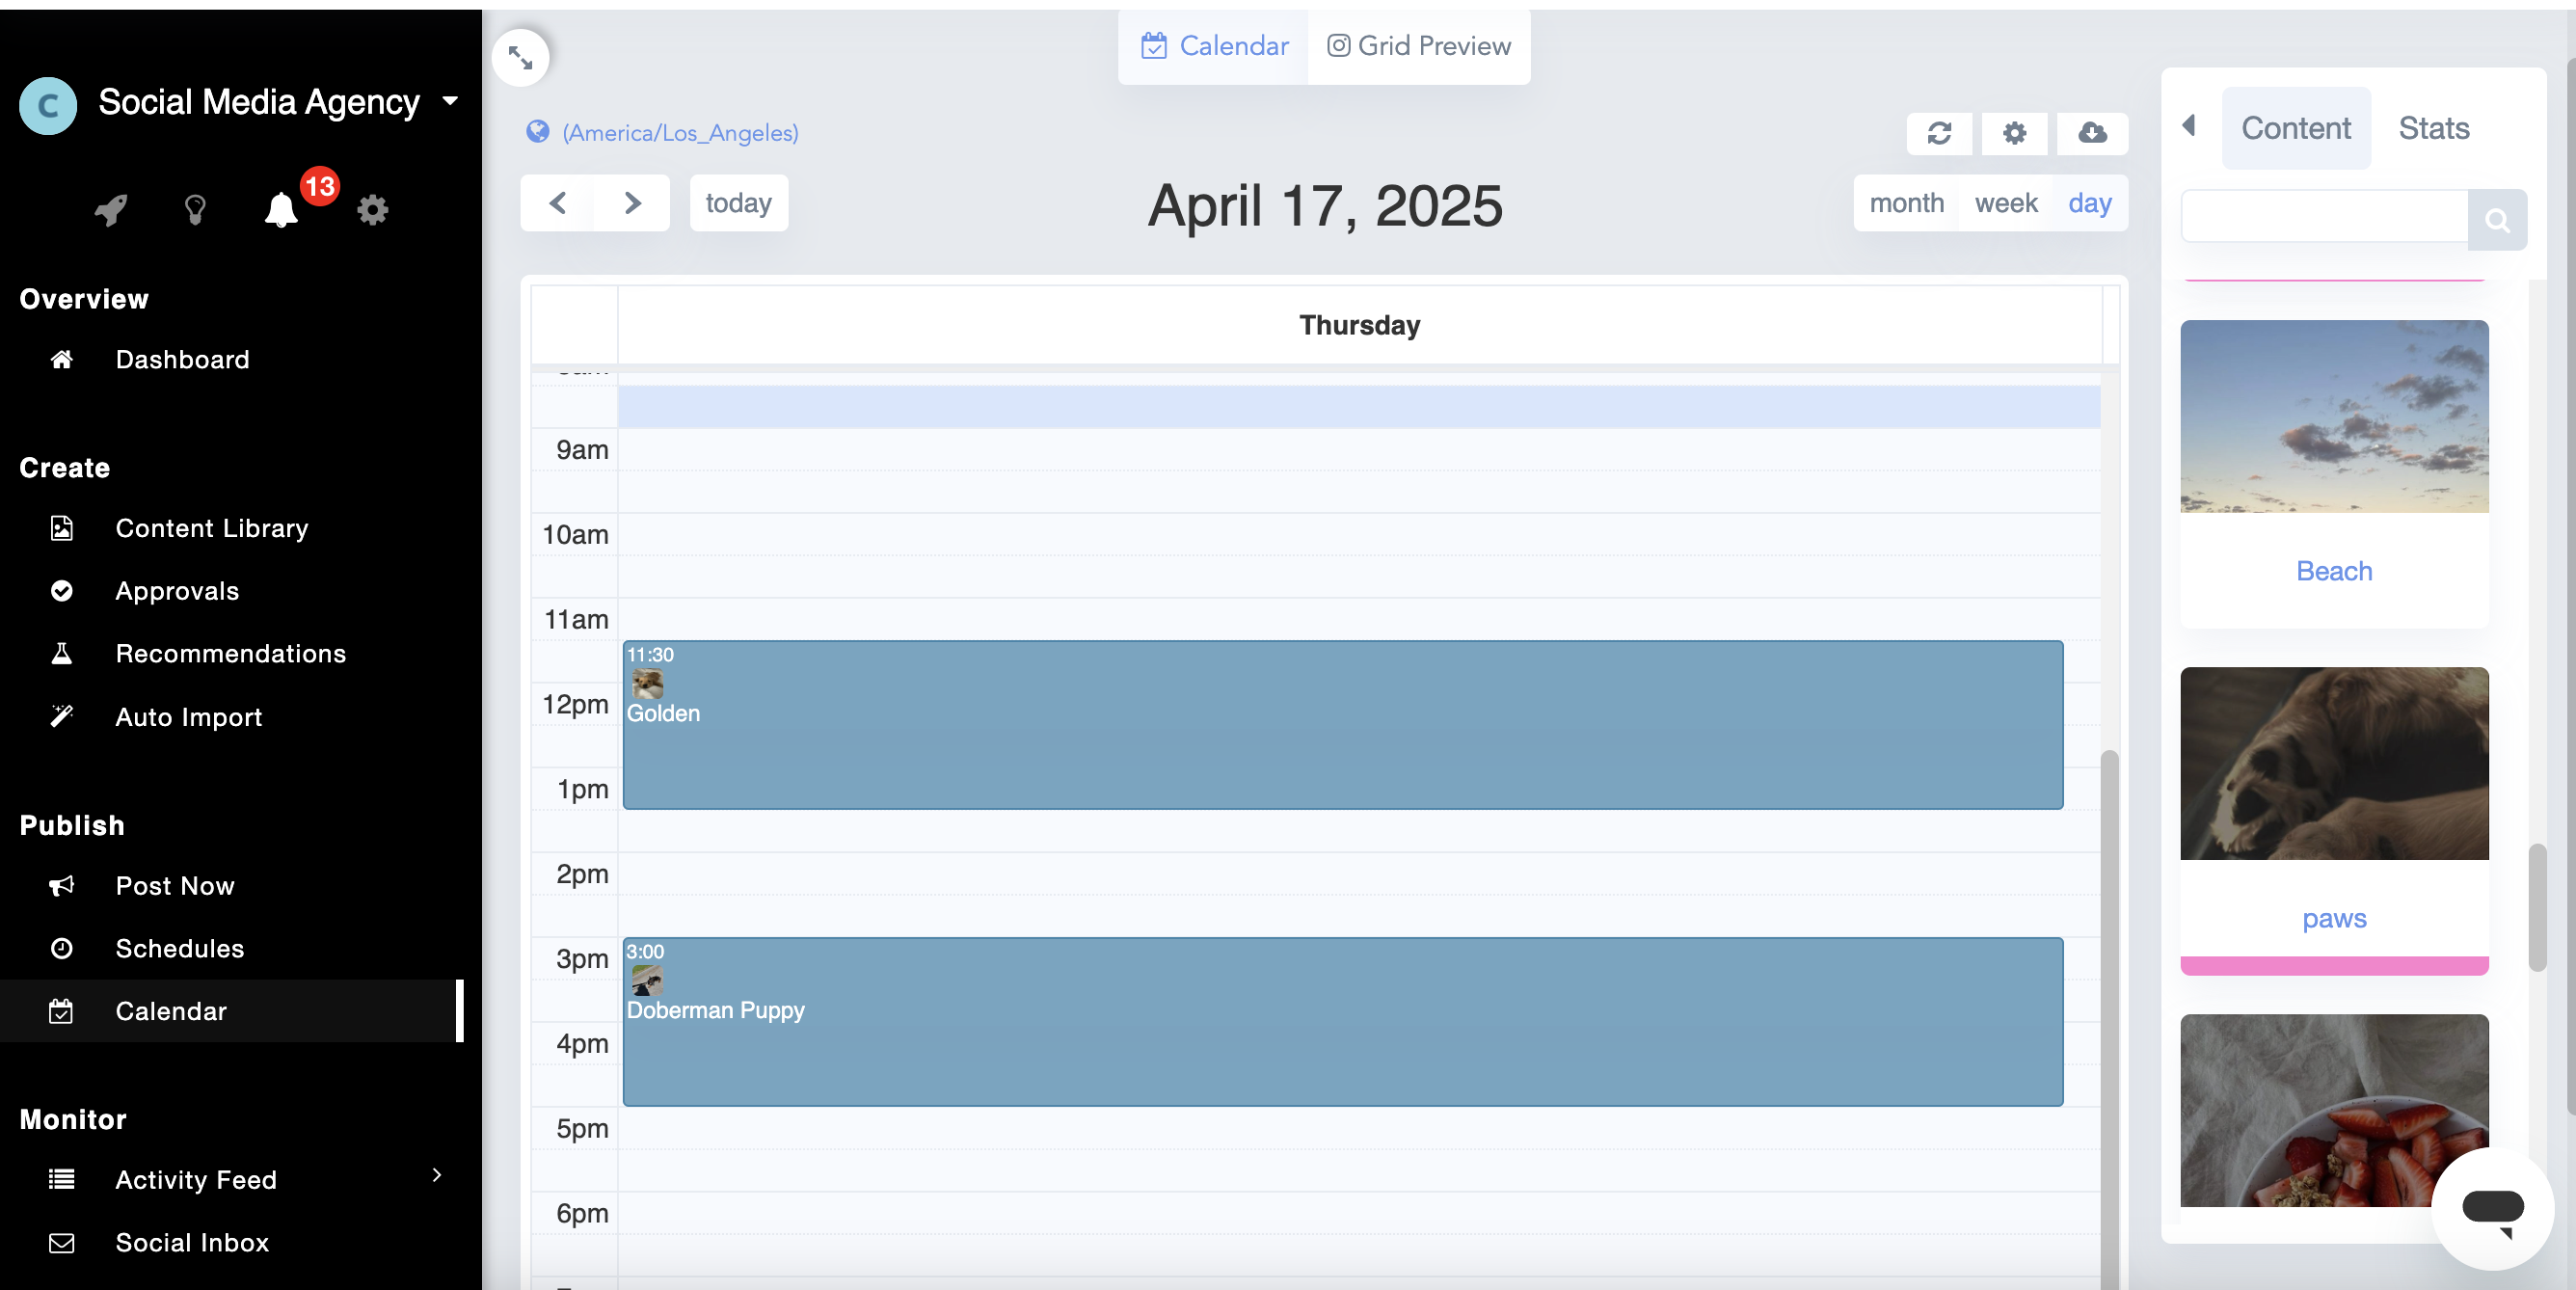Expand the calendar with the fullscreen arrows icon

pos(520,57)
